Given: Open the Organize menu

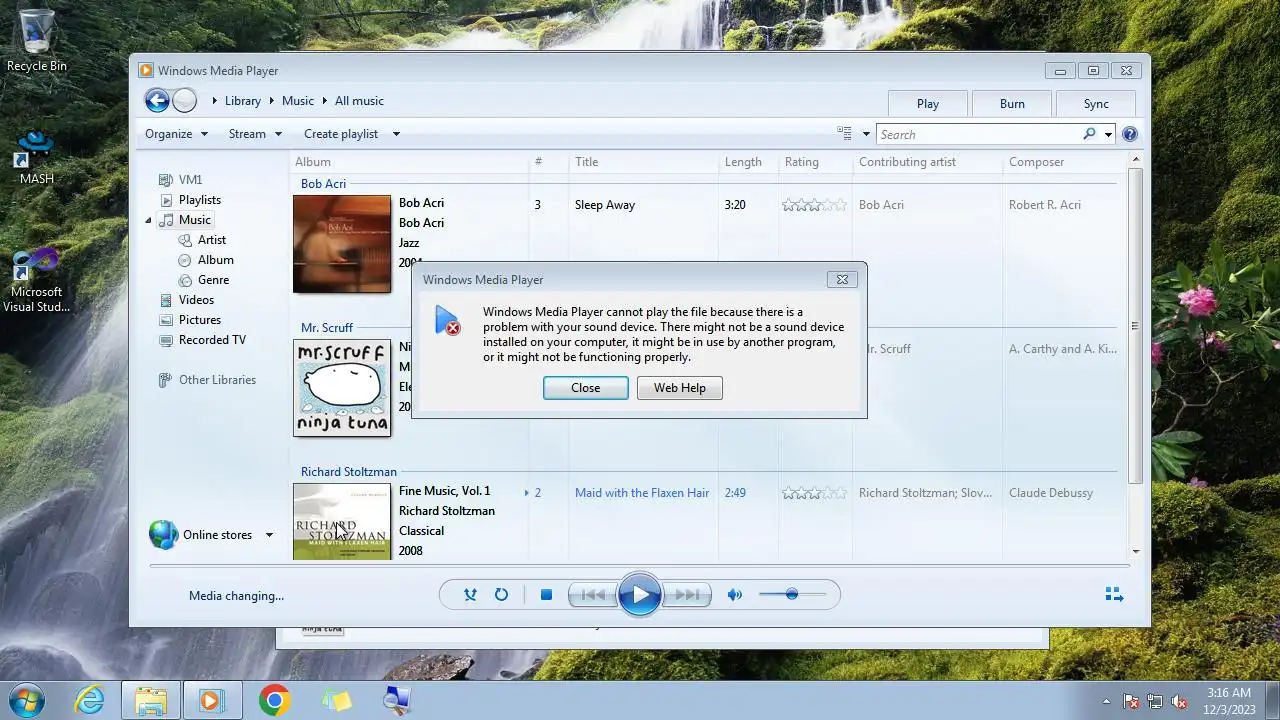Looking at the screenshot, I should click(x=176, y=134).
